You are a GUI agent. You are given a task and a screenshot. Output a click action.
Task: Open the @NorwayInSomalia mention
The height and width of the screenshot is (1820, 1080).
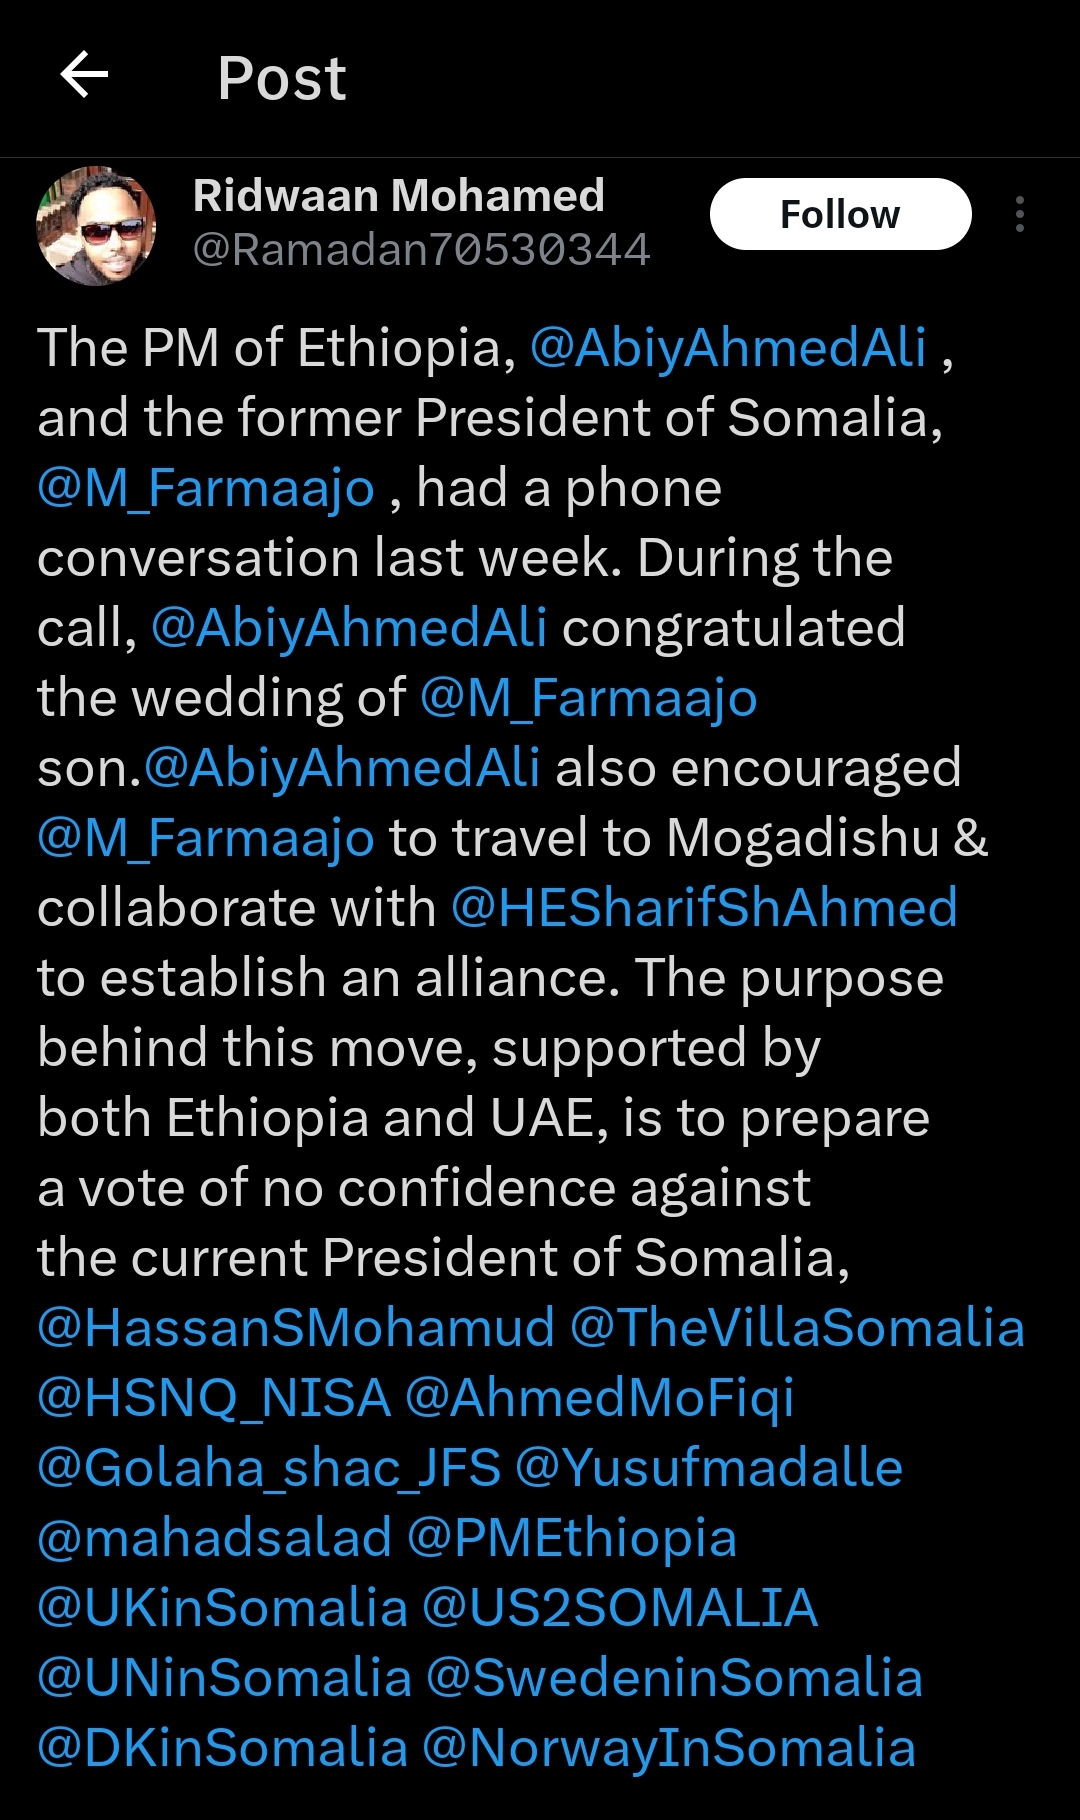click(669, 1748)
